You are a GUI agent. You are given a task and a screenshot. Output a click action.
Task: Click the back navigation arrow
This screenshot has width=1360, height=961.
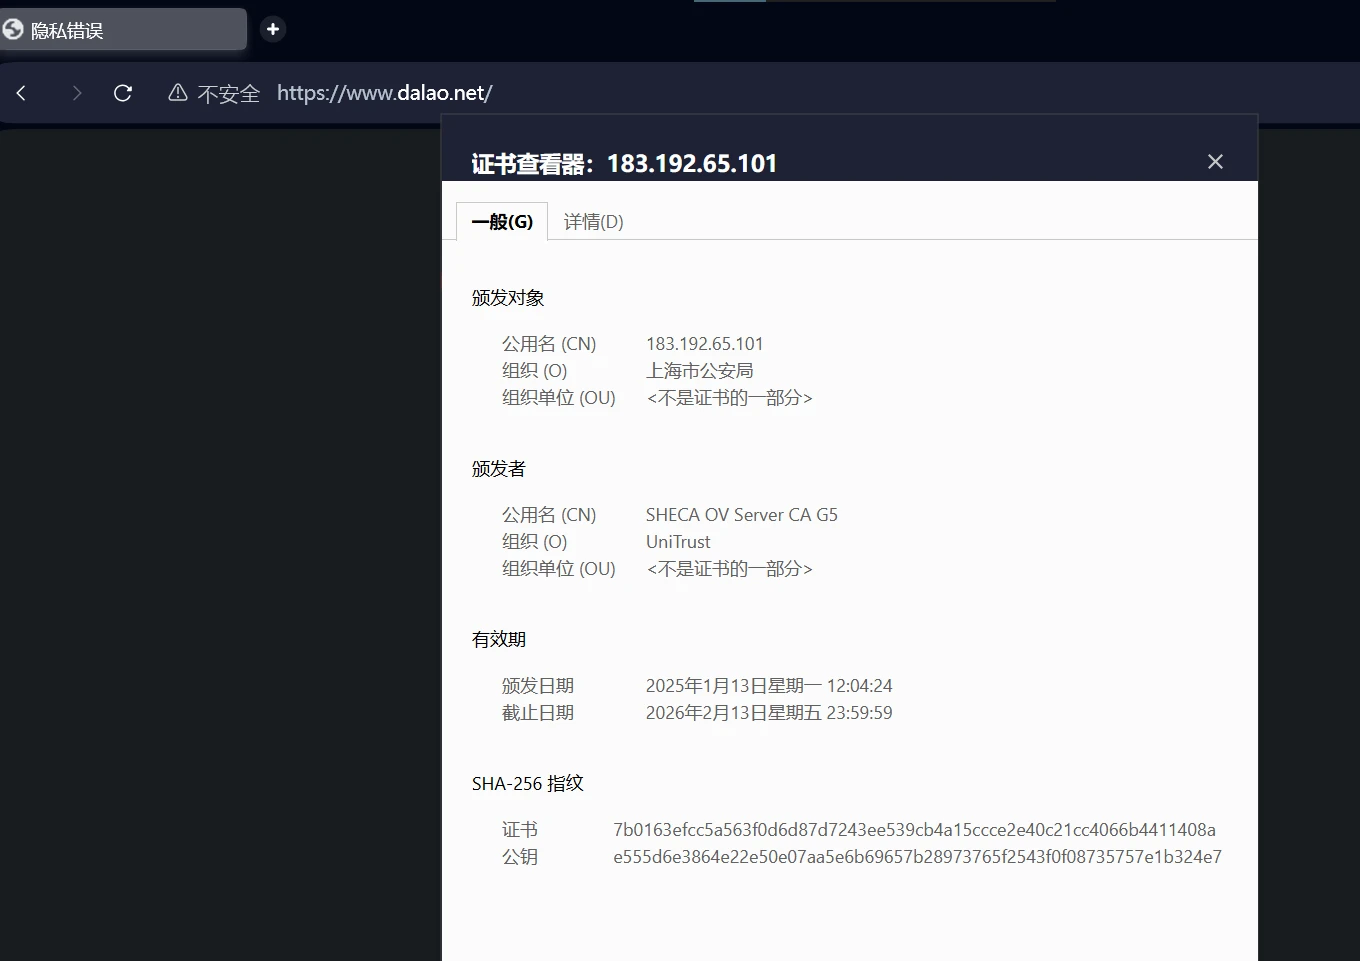coord(21,93)
